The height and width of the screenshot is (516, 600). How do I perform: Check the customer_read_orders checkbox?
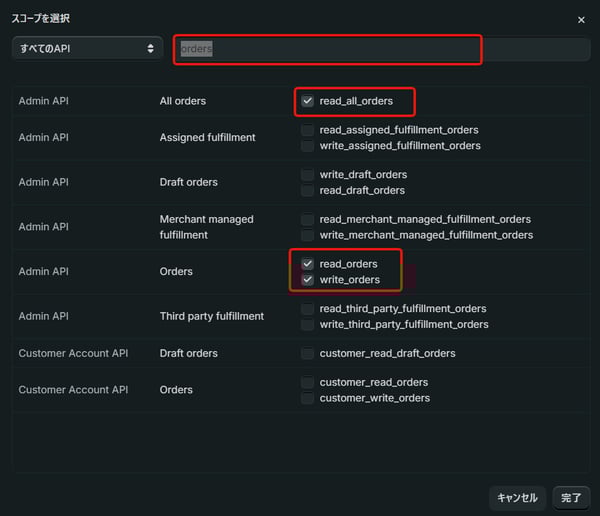(308, 382)
